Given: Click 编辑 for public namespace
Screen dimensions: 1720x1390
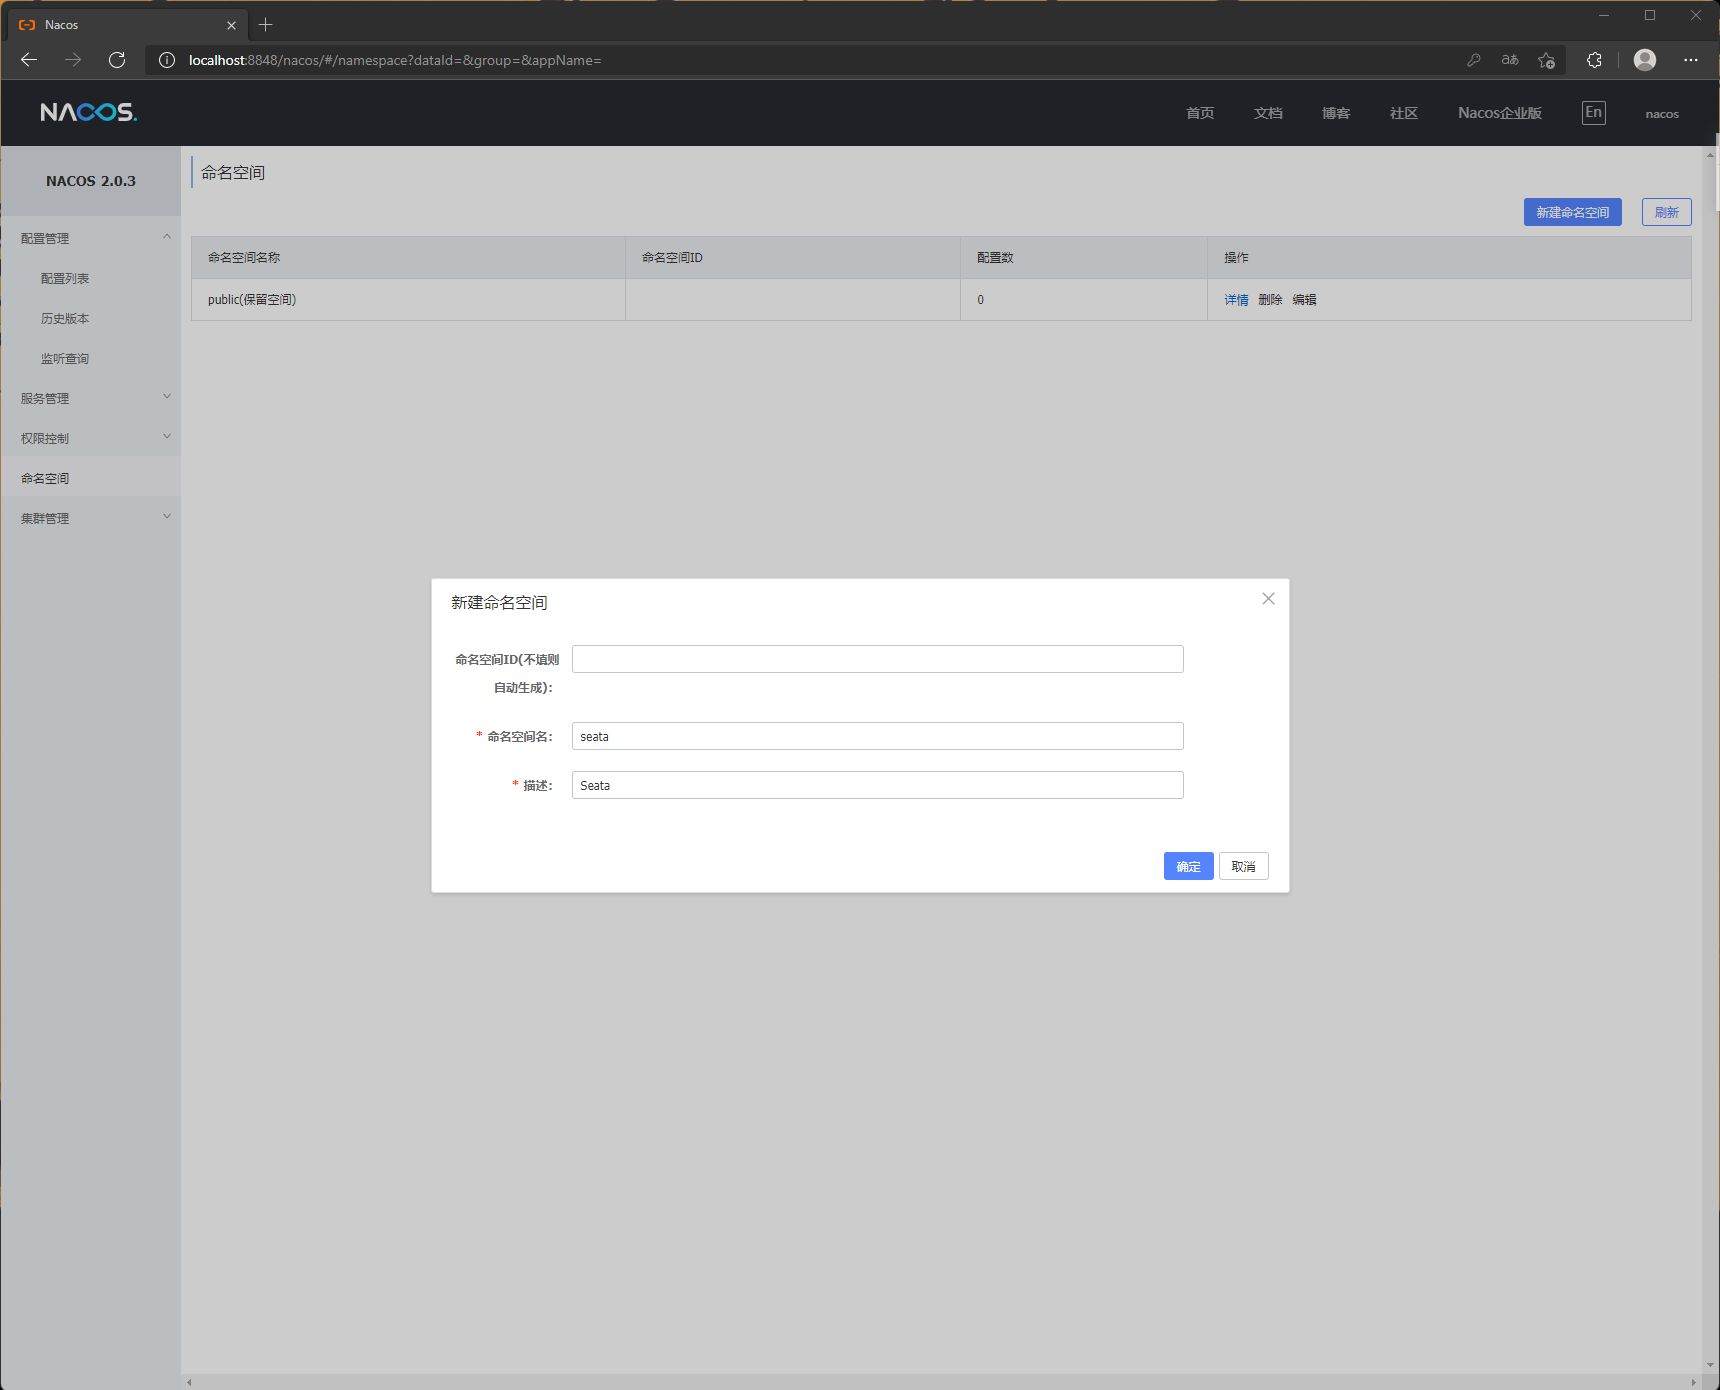Looking at the screenshot, I should (1304, 300).
